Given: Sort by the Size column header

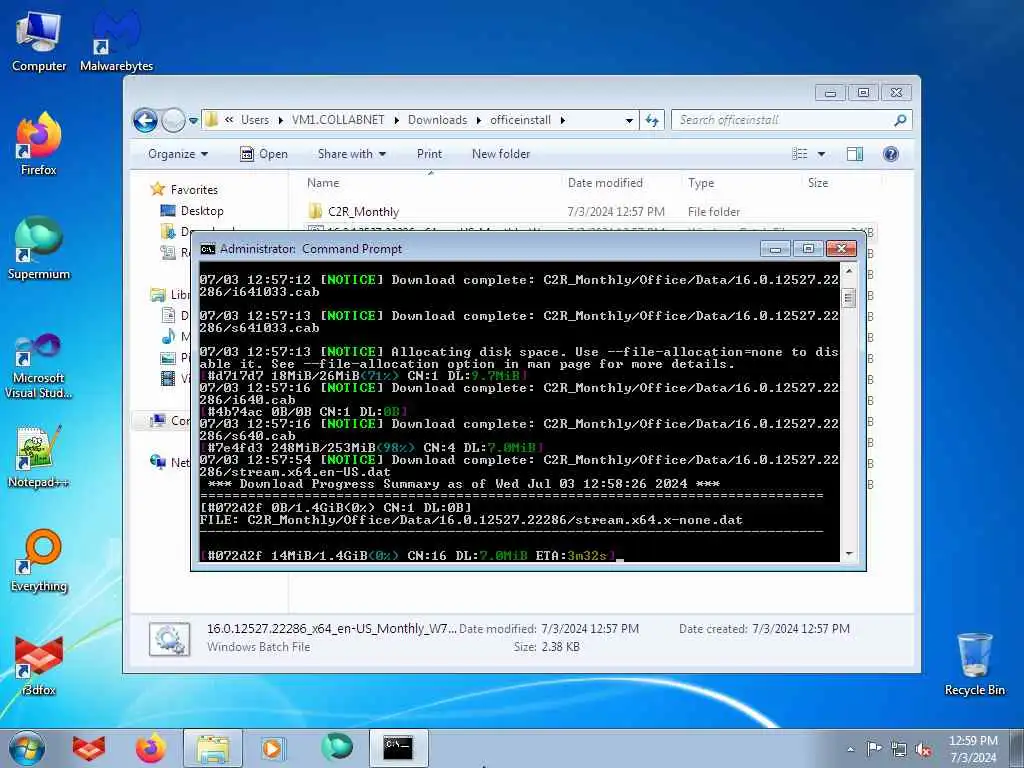Looking at the screenshot, I should pyautogui.click(x=840, y=183).
